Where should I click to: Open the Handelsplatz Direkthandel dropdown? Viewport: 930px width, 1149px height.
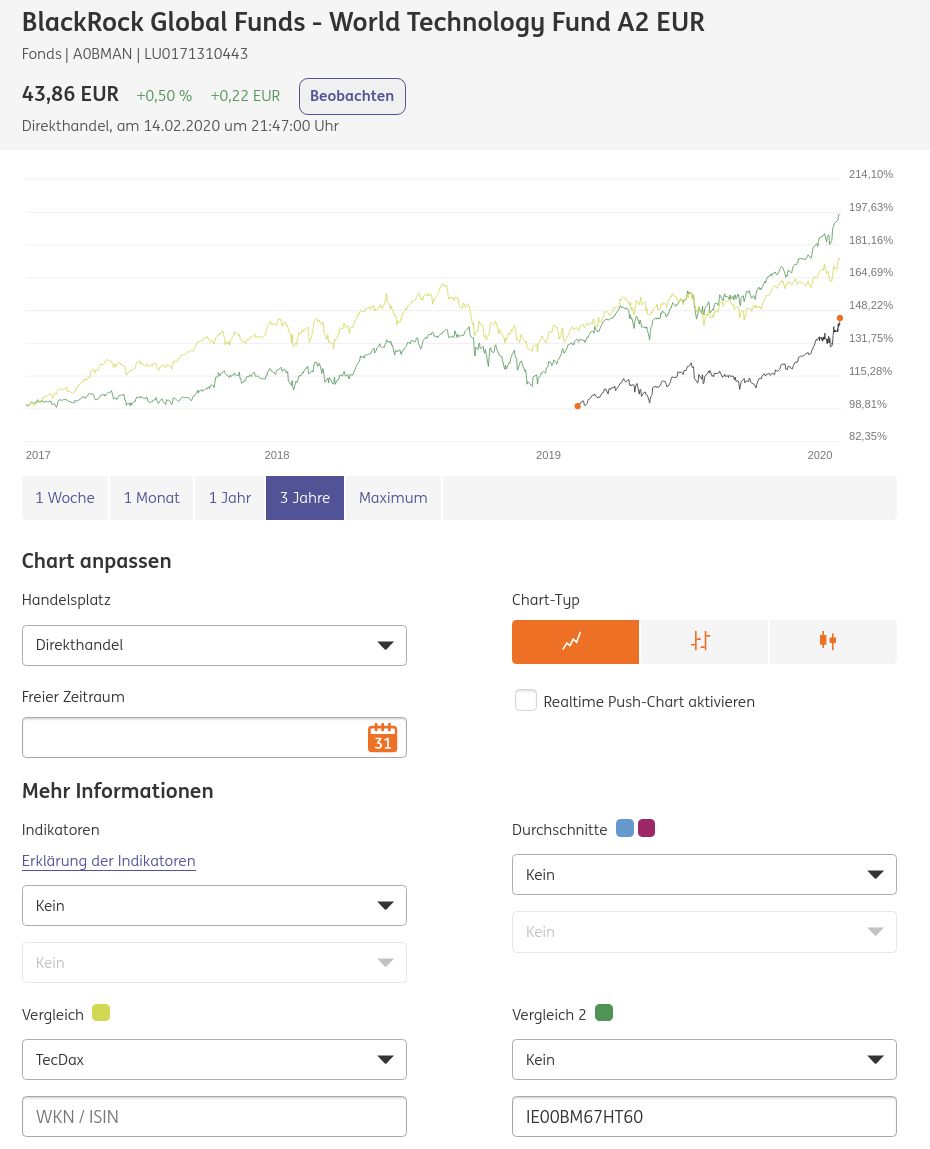click(x=214, y=645)
